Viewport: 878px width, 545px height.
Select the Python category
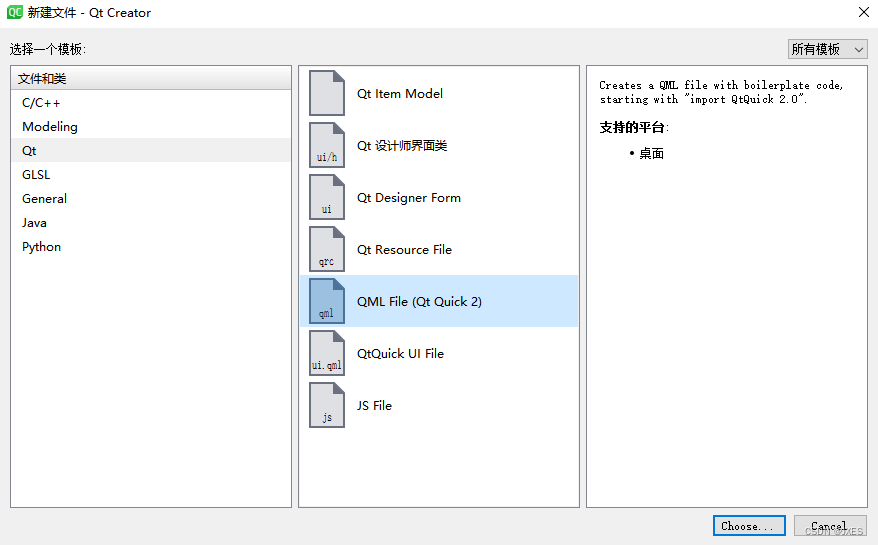(151, 247)
